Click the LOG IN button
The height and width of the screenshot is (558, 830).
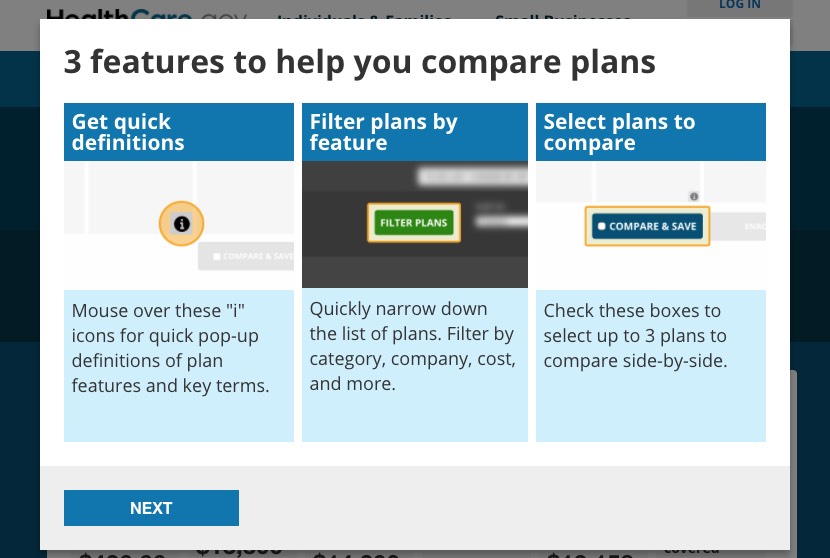(739, 6)
